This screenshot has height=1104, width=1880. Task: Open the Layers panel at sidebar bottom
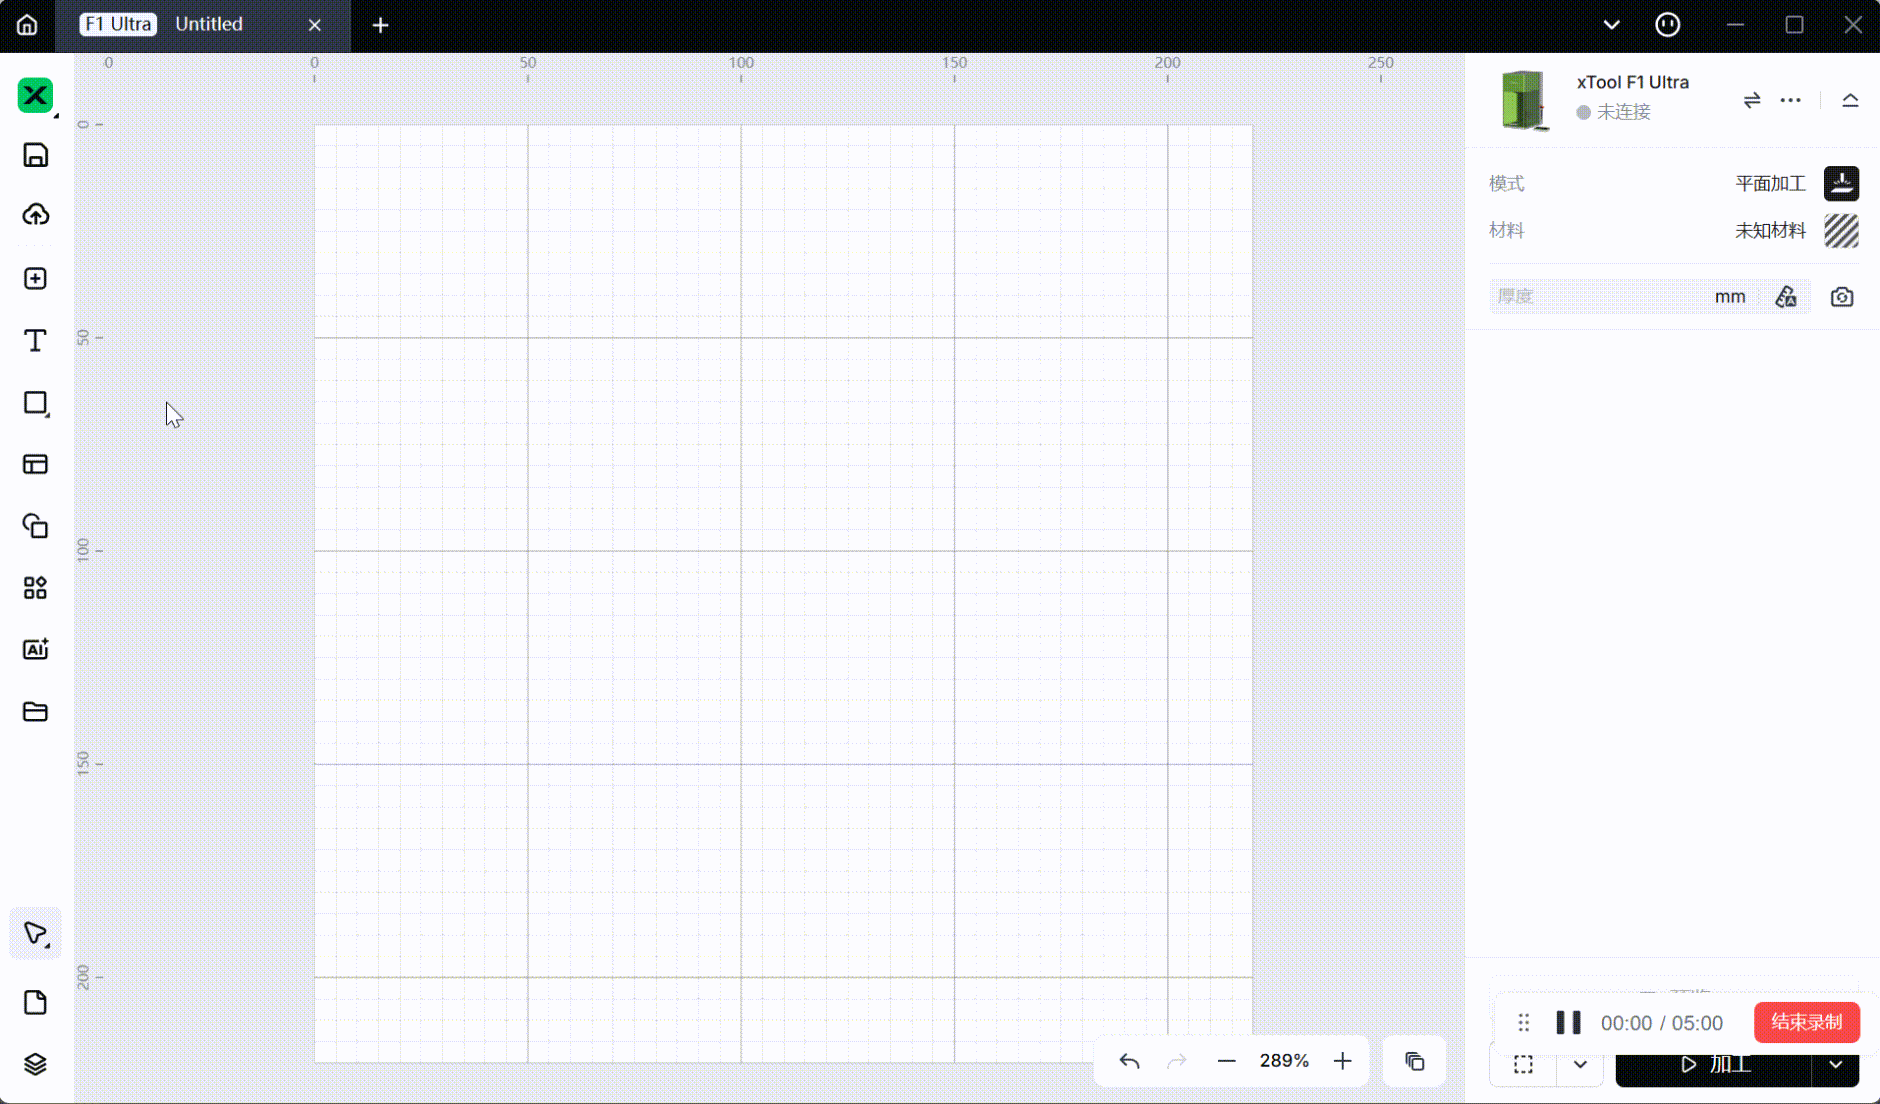35,1064
